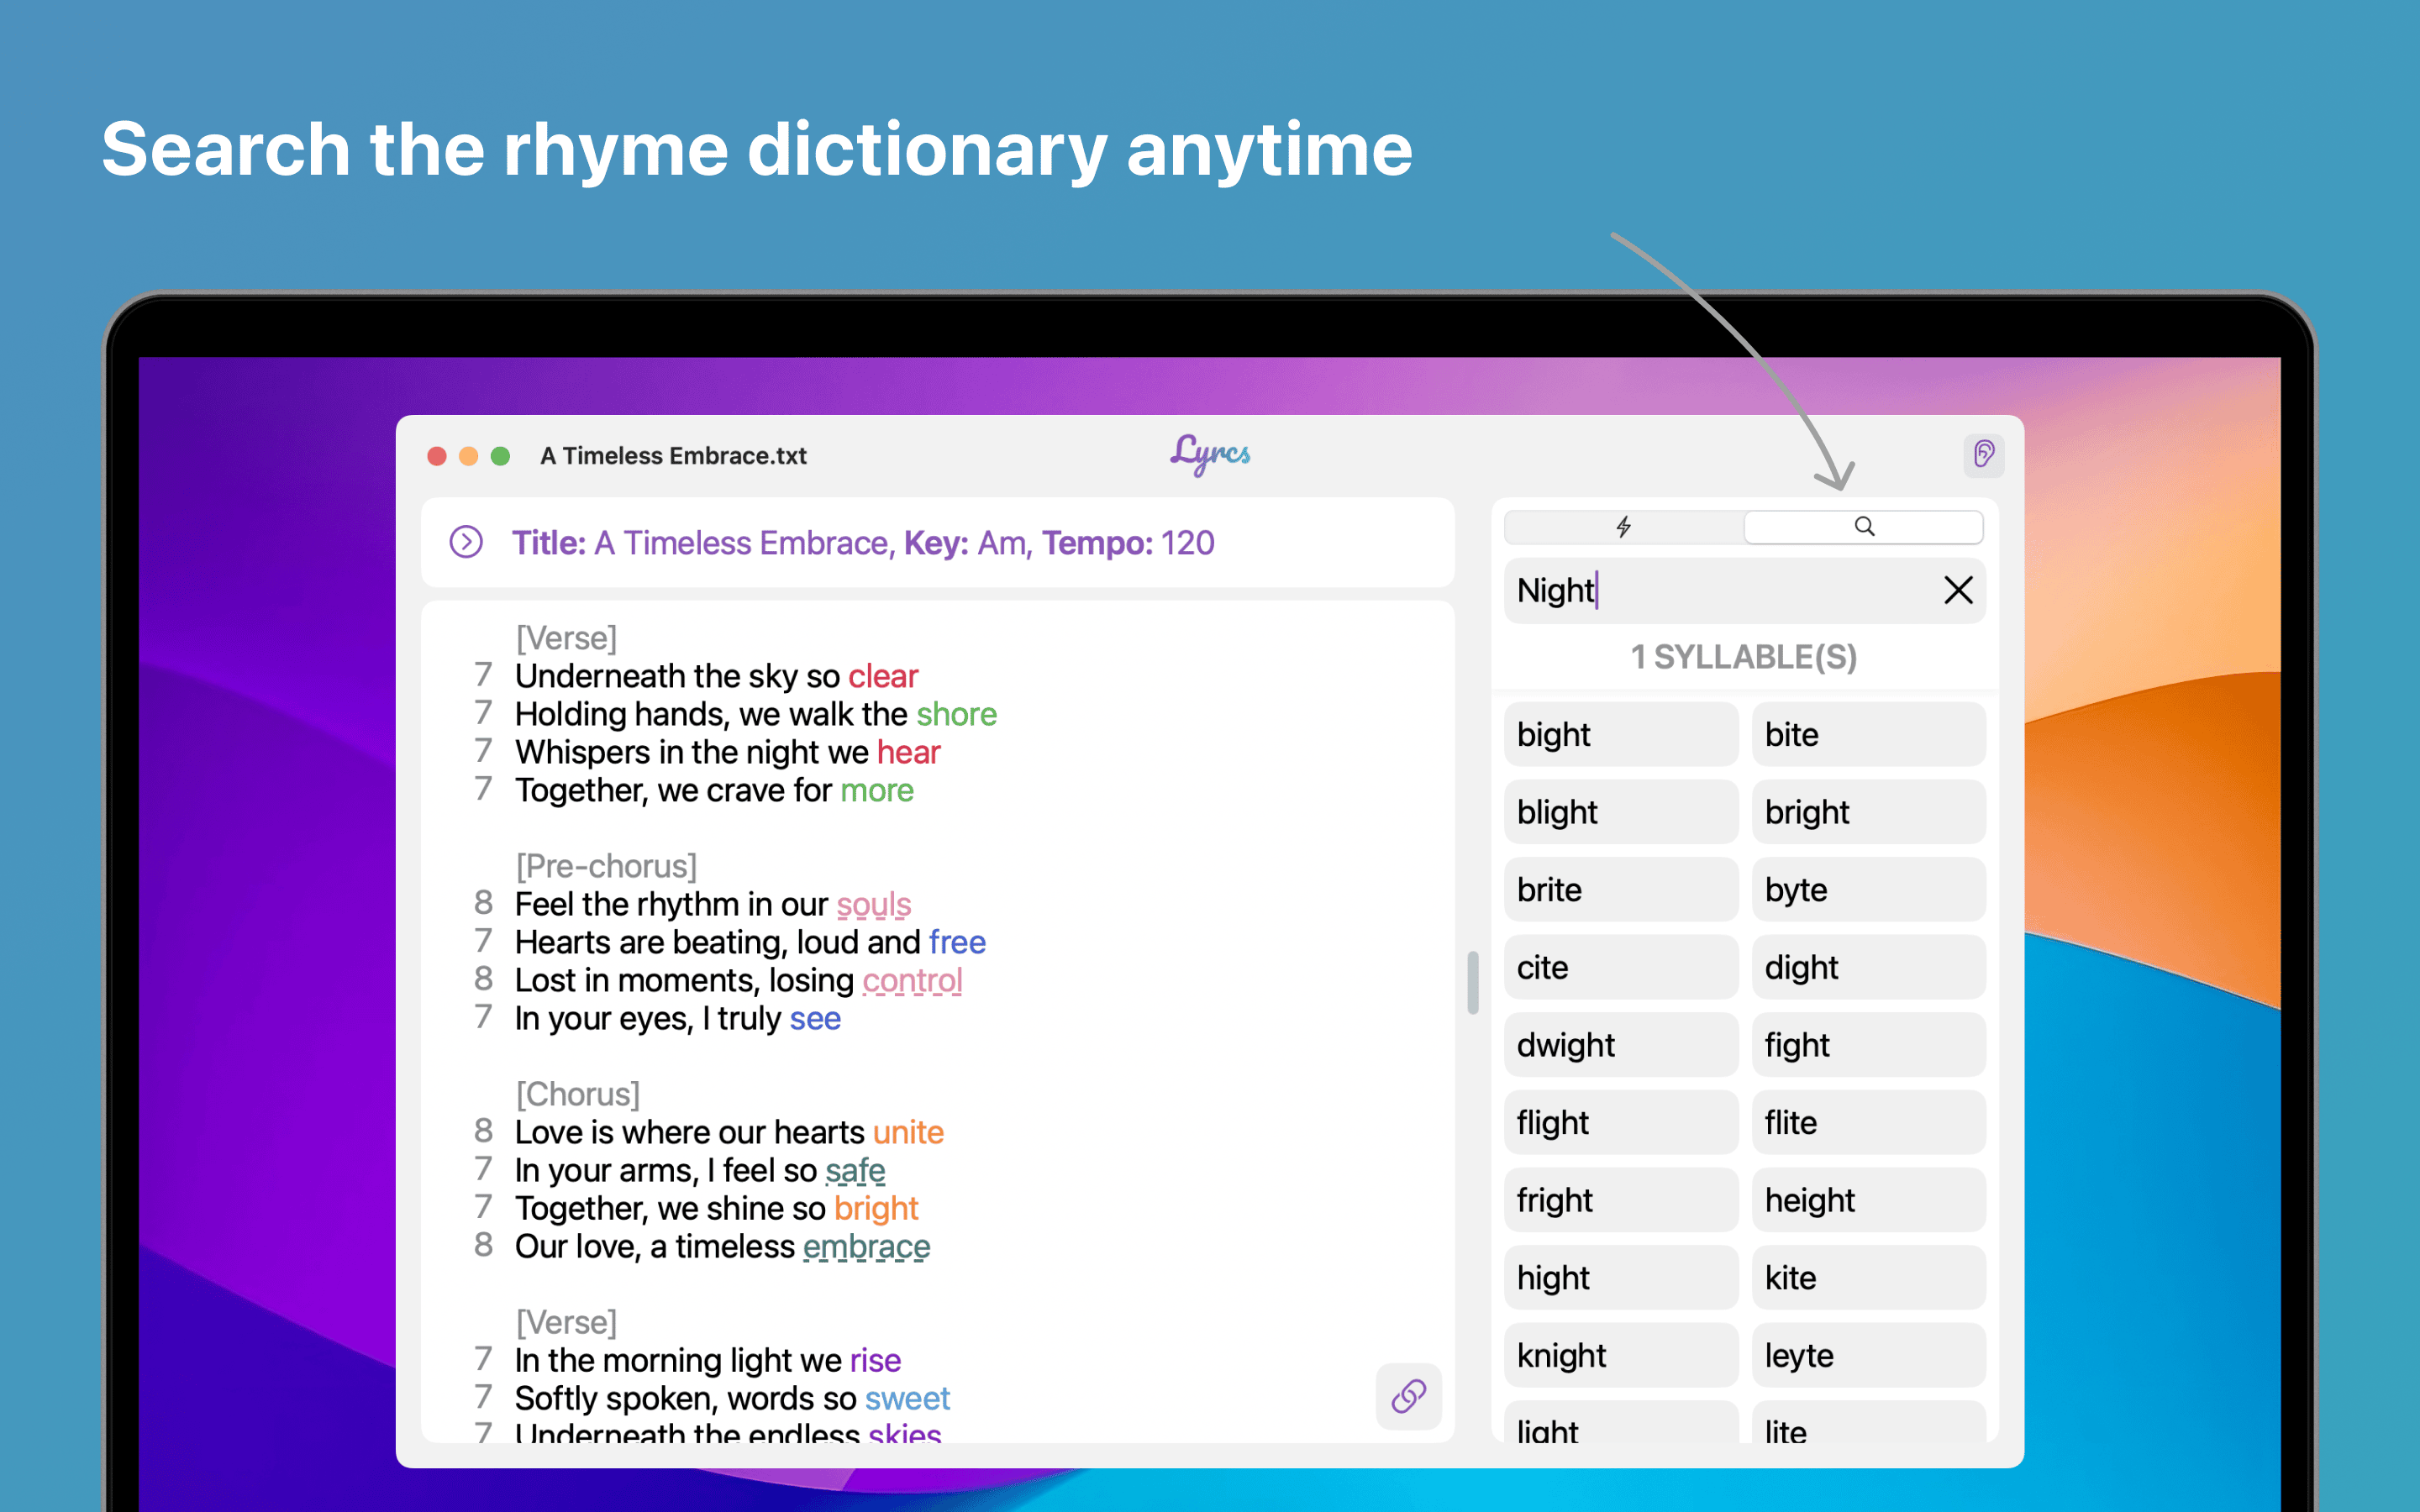Insert the rhyme hight
Screen dimensions: 2420x1512
[x=1621, y=1277]
